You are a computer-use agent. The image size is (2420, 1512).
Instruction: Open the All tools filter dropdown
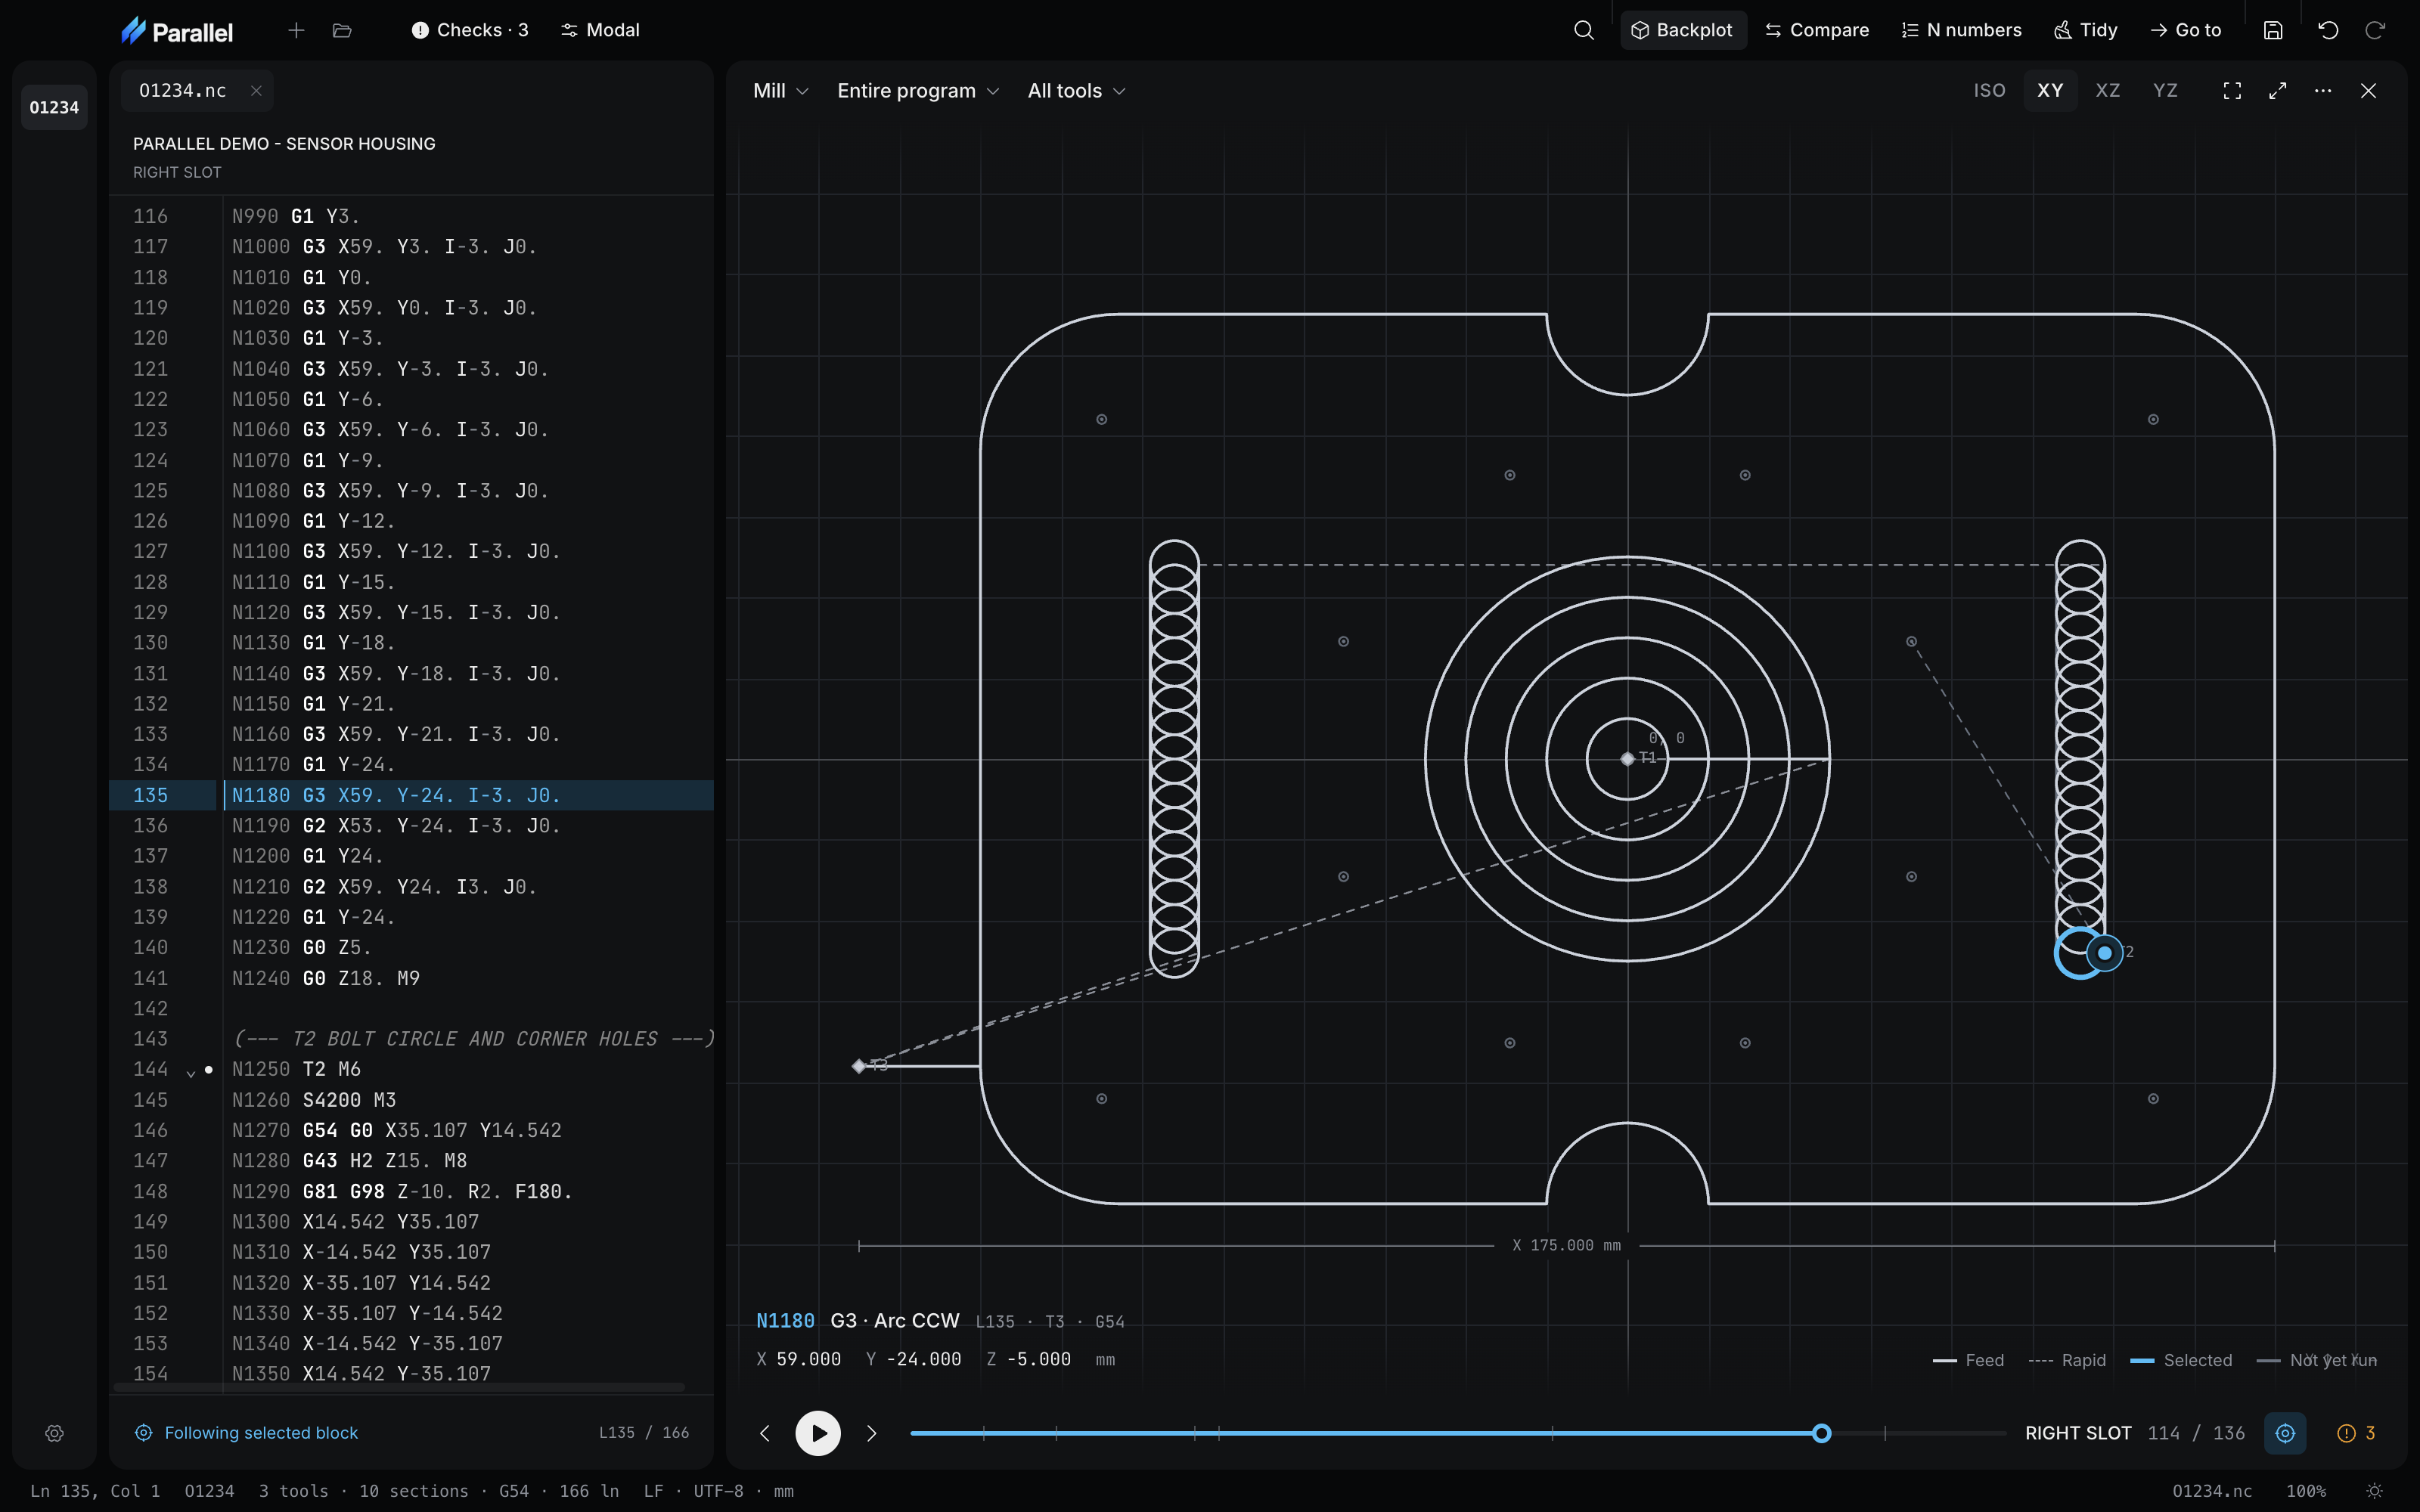pyautogui.click(x=1076, y=91)
